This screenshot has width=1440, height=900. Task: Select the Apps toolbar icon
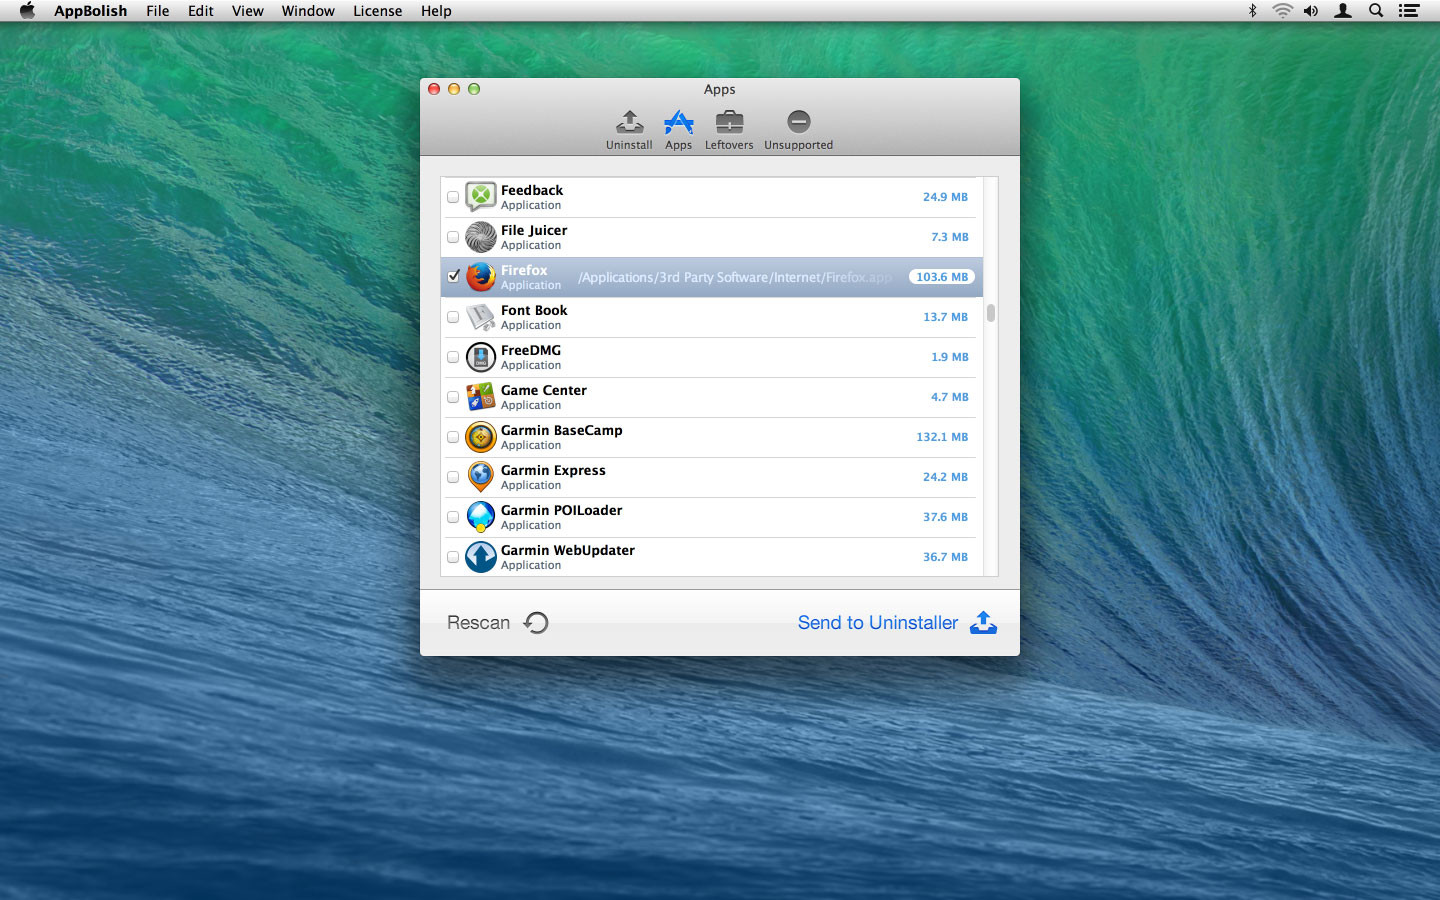pos(678,130)
